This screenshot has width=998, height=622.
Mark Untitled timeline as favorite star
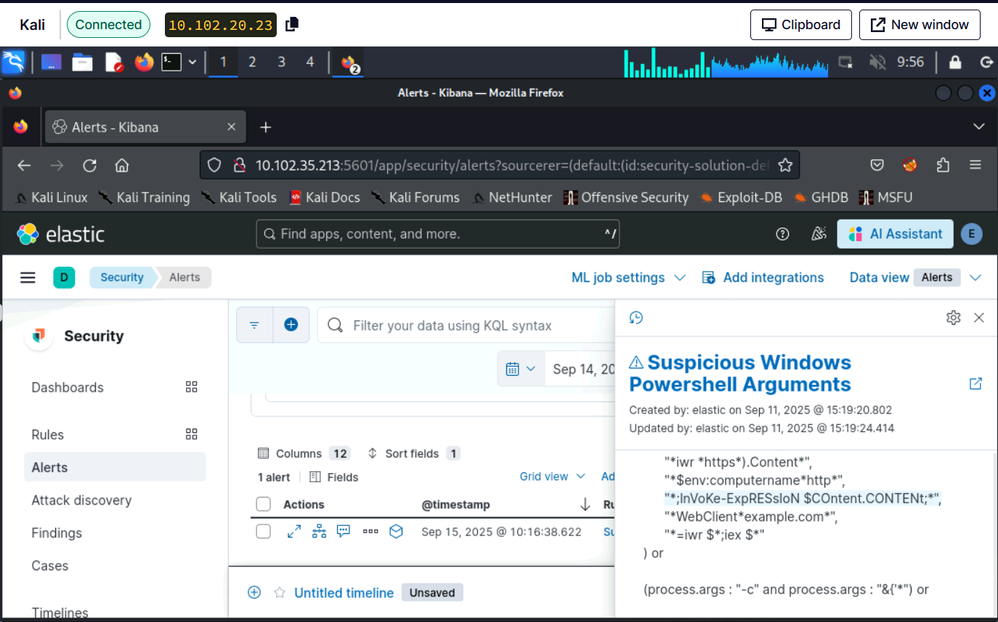tap(280, 593)
